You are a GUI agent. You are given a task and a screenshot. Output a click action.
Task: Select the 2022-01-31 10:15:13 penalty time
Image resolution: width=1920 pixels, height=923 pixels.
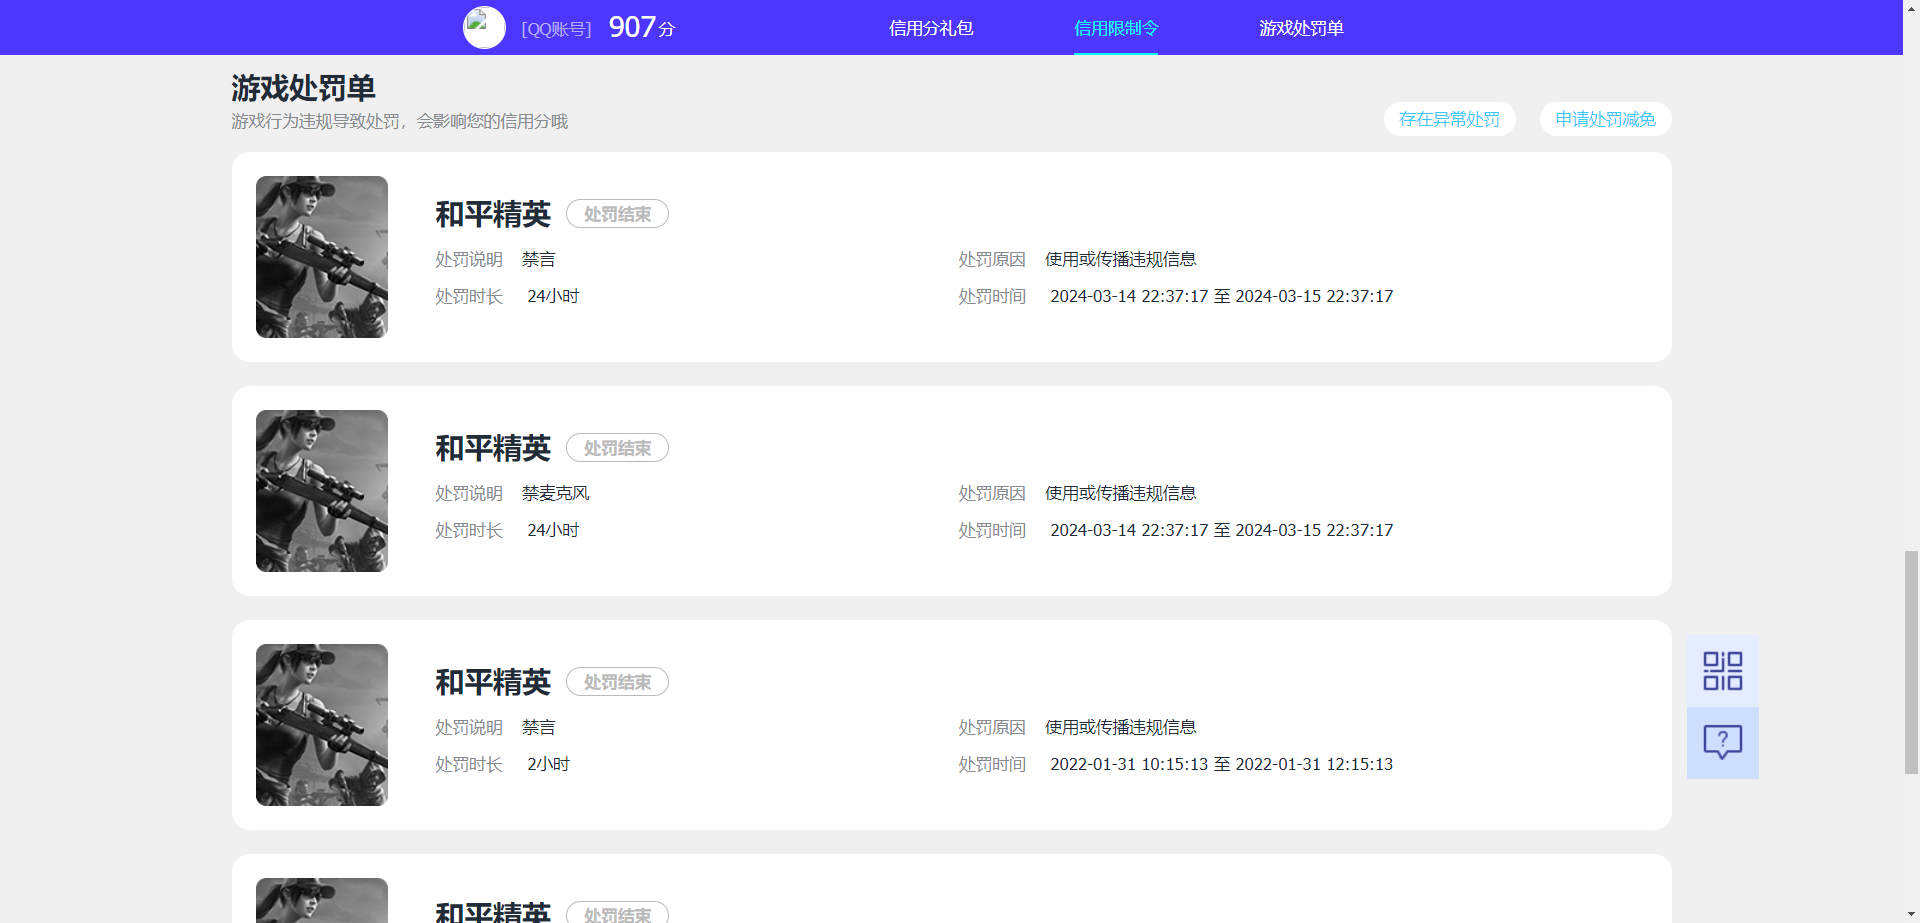click(x=1221, y=764)
